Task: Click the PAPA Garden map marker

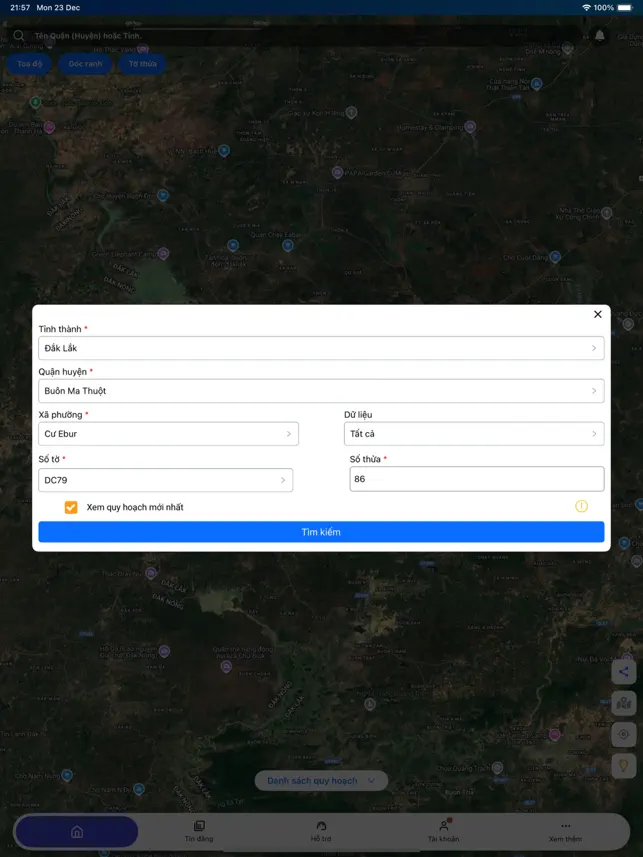Action: tap(337, 173)
